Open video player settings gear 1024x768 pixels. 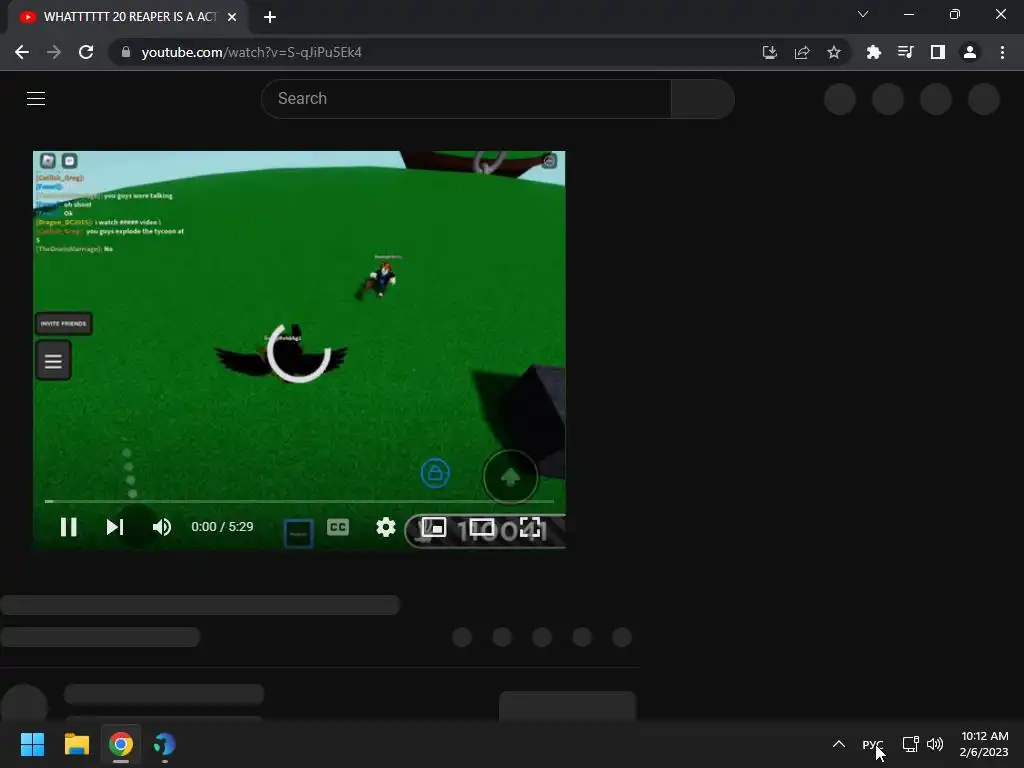[x=385, y=527]
